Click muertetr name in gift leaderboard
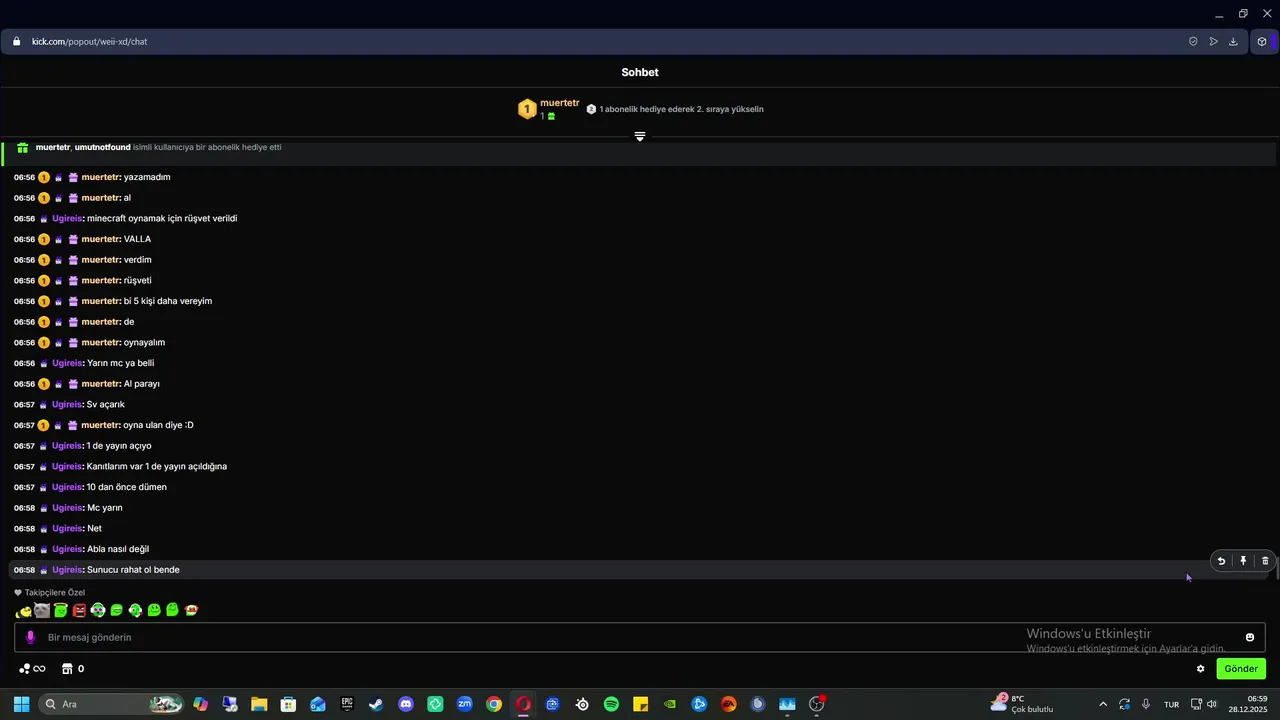 coord(560,103)
